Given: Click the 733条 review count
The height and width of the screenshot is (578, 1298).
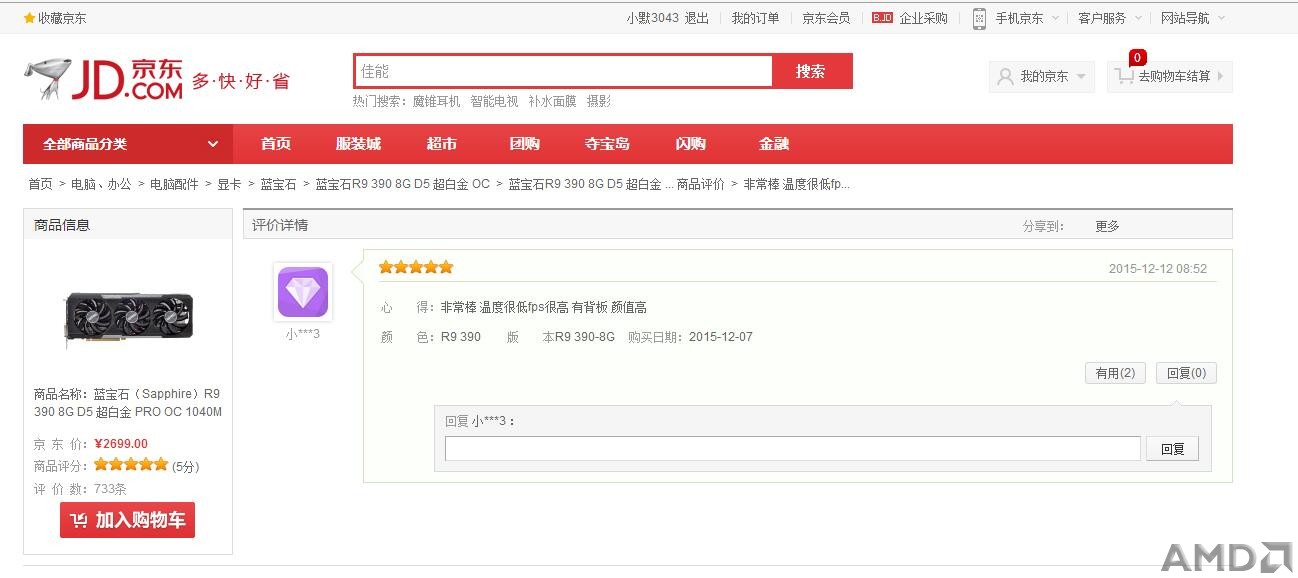Looking at the screenshot, I should pyautogui.click(x=110, y=489).
